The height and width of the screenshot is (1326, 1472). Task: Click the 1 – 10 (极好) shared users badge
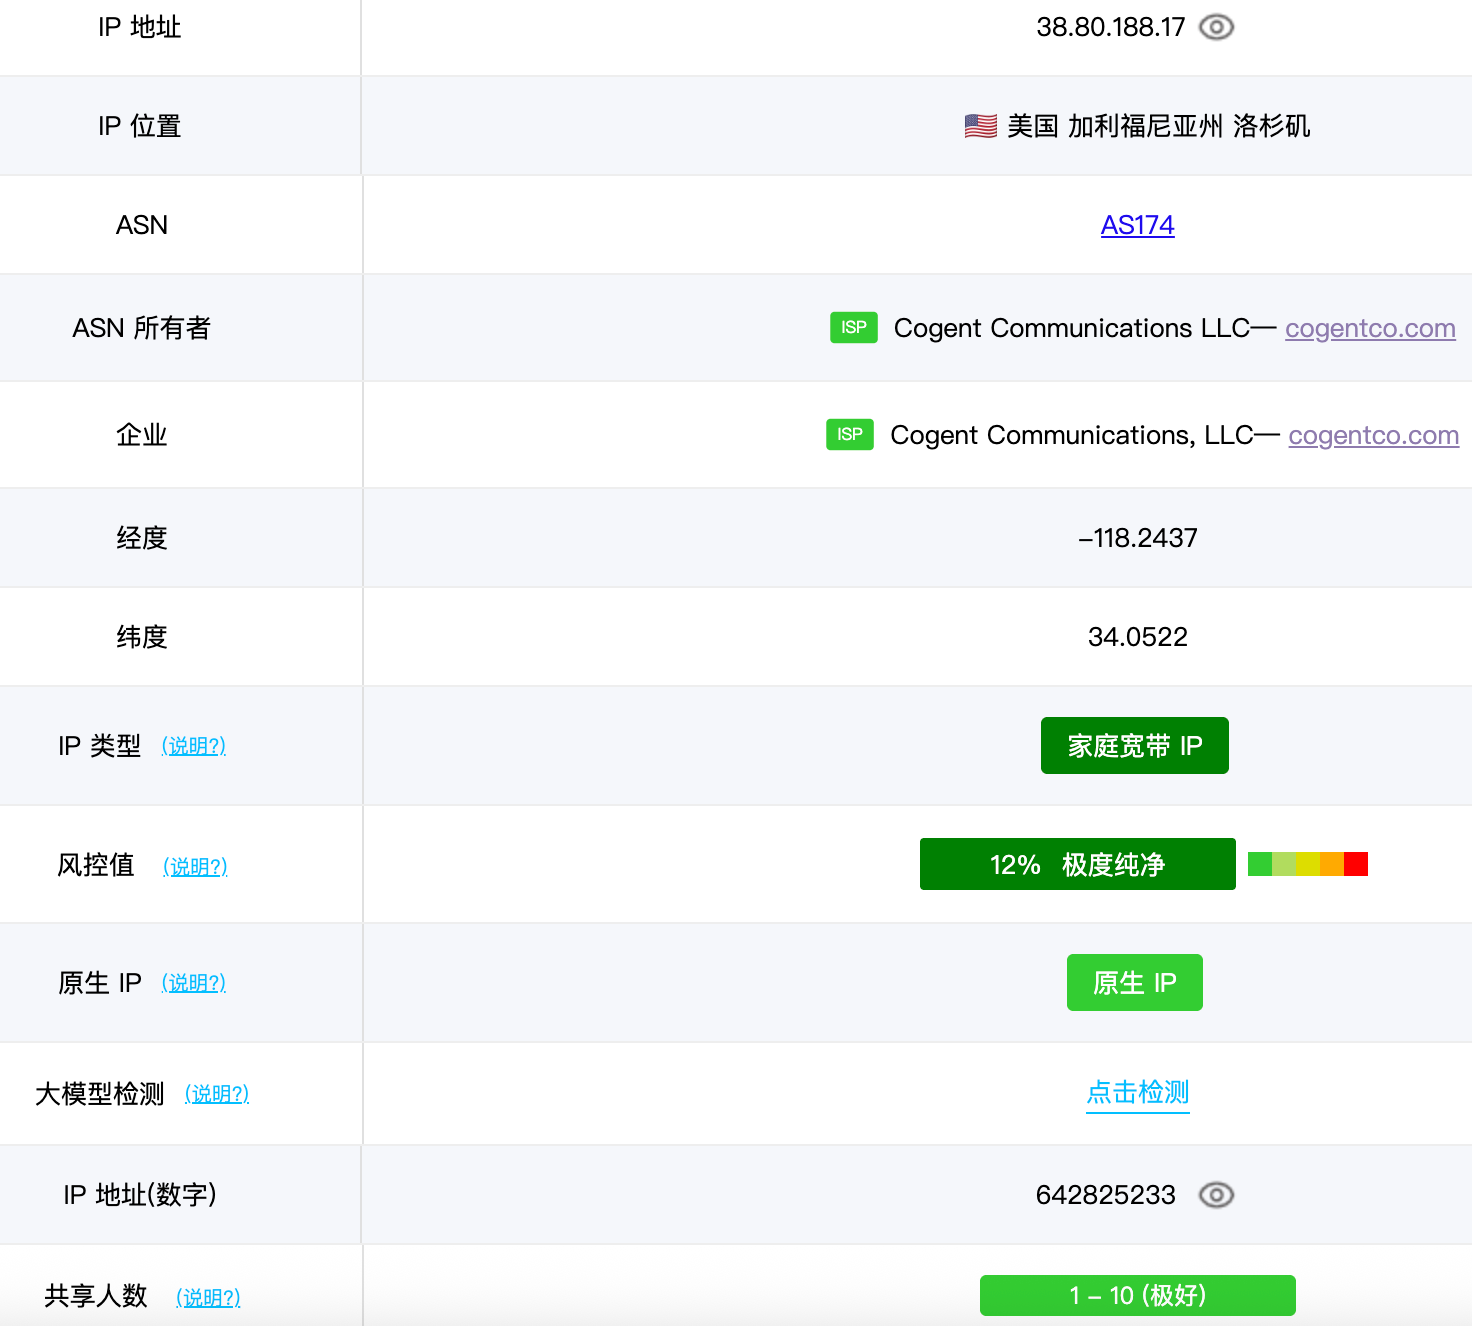click(1137, 1295)
